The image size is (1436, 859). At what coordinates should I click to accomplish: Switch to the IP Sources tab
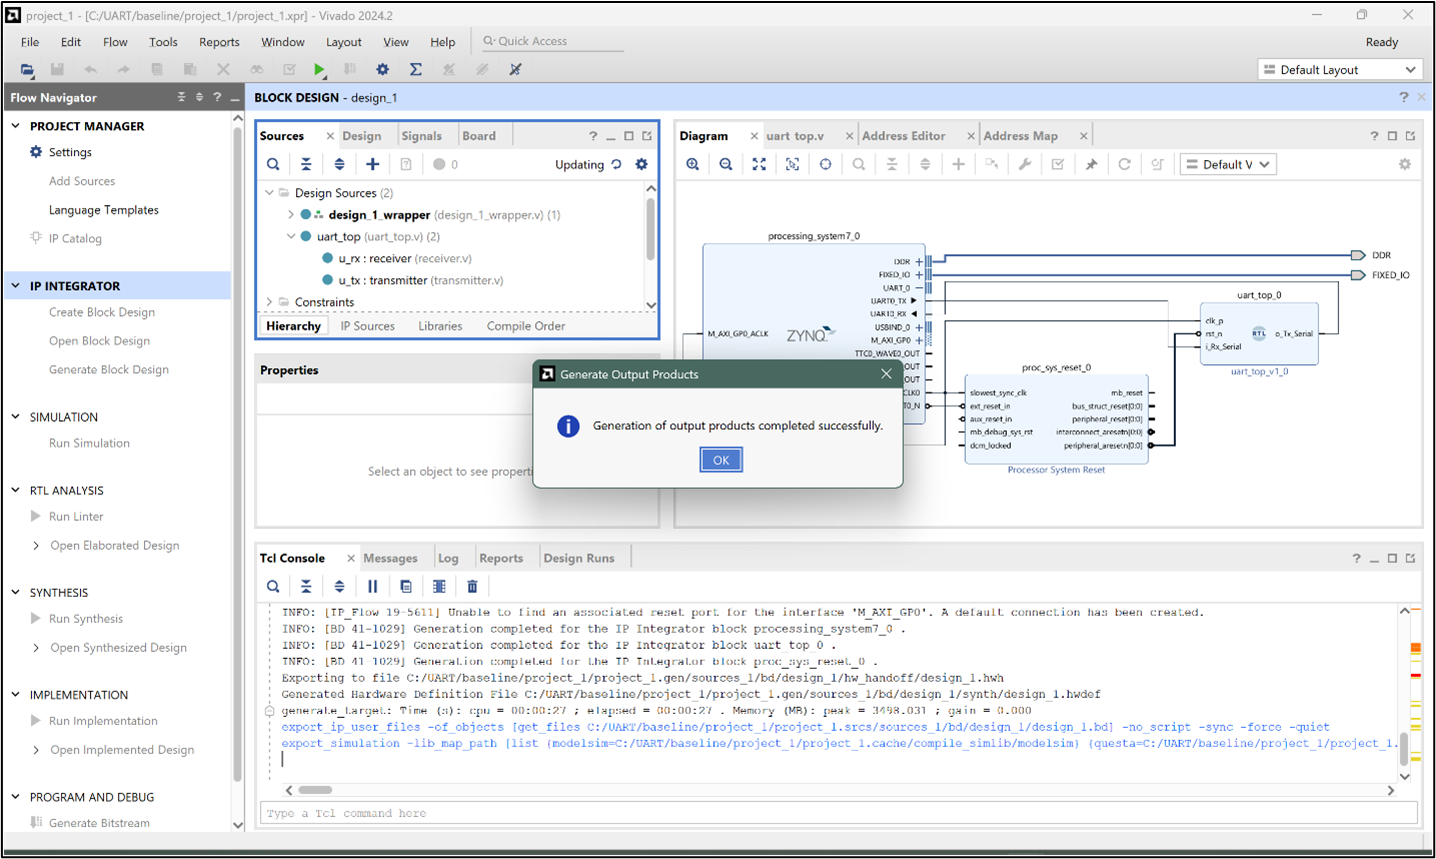pos(366,325)
